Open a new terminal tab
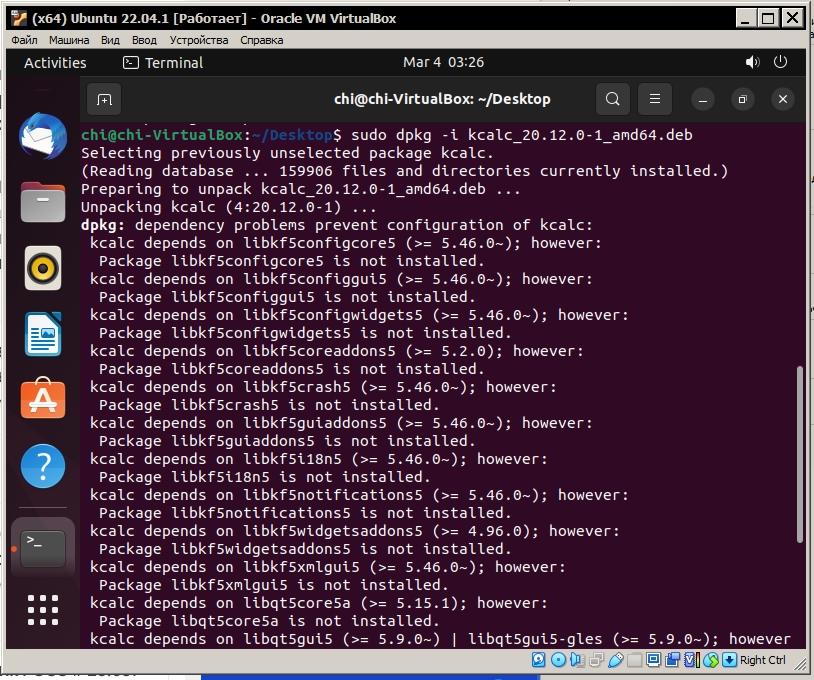The width and height of the screenshot is (814, 680). 104,99
